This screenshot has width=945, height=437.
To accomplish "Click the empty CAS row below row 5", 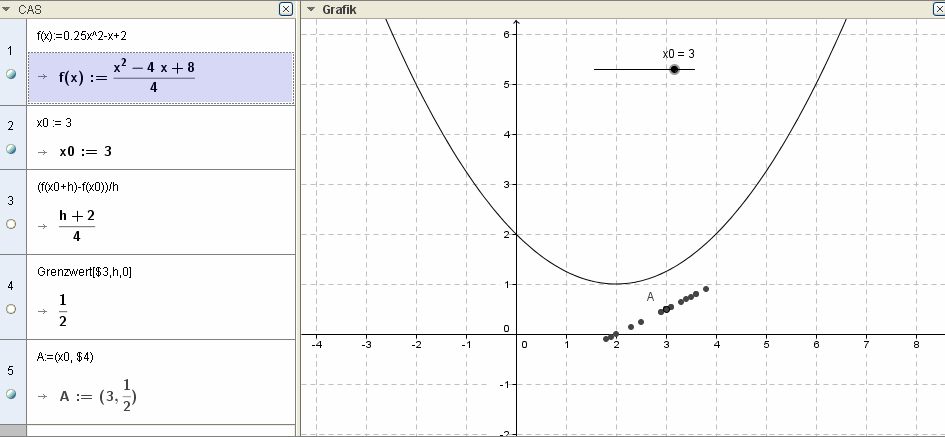I will point(150,430).
